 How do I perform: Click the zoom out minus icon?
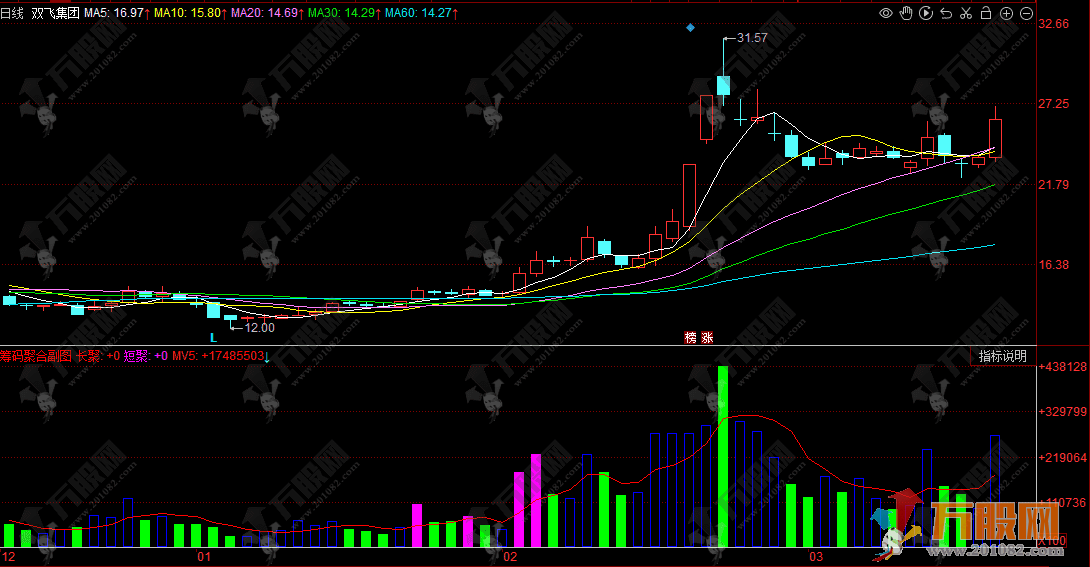coord(1026,13)
